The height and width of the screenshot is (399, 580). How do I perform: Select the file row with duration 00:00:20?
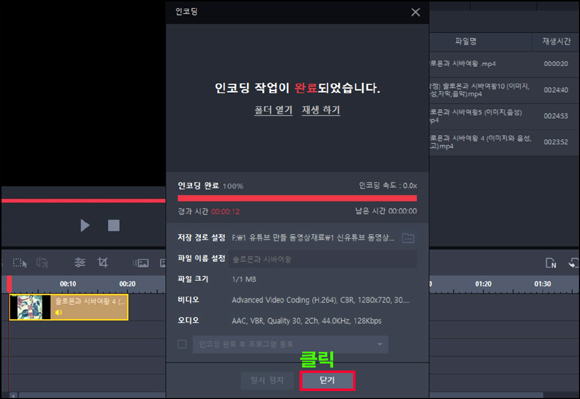point(505,64)
